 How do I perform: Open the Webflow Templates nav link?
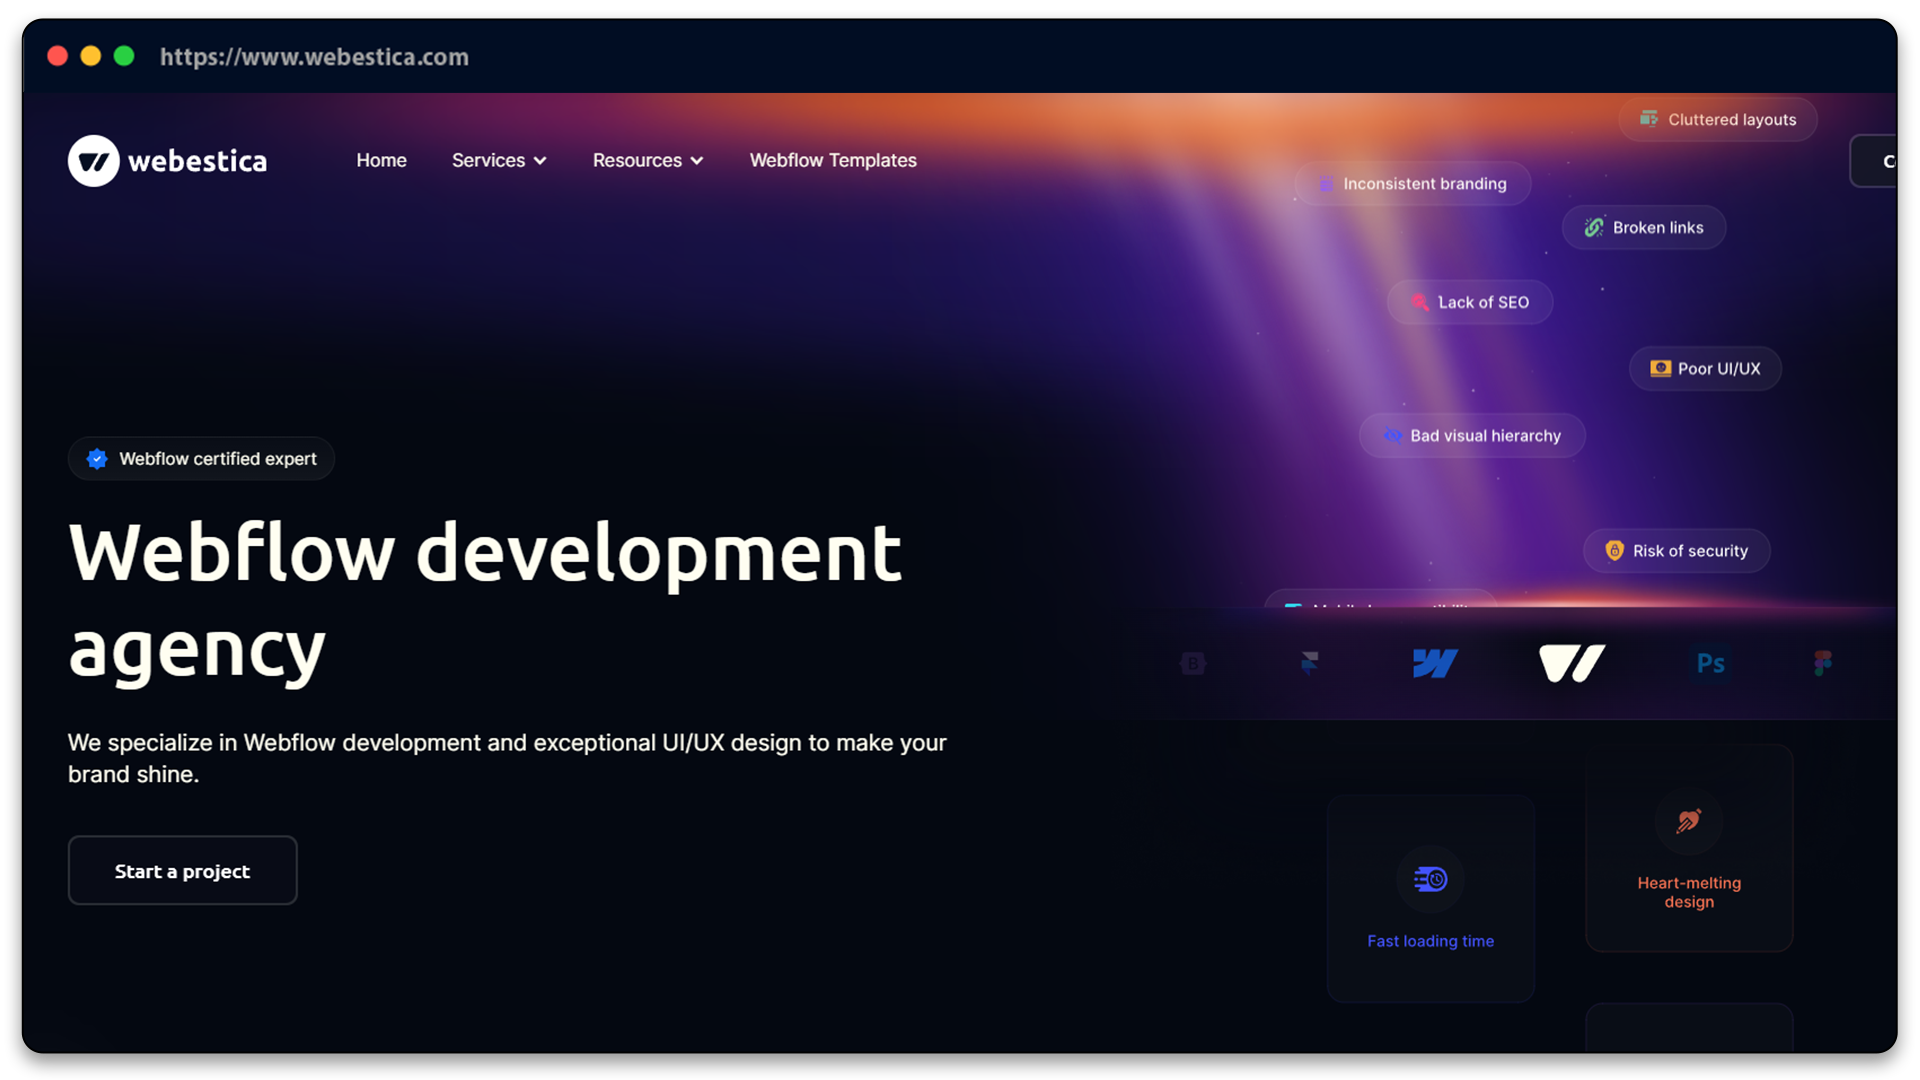tap(833, 161)
